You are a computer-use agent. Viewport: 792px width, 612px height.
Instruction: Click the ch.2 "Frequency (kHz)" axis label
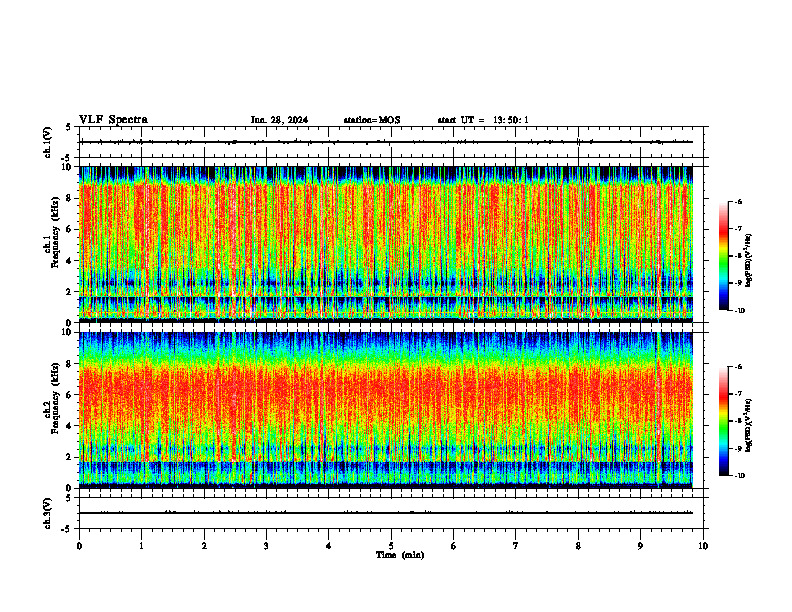[x=55, y=398]
